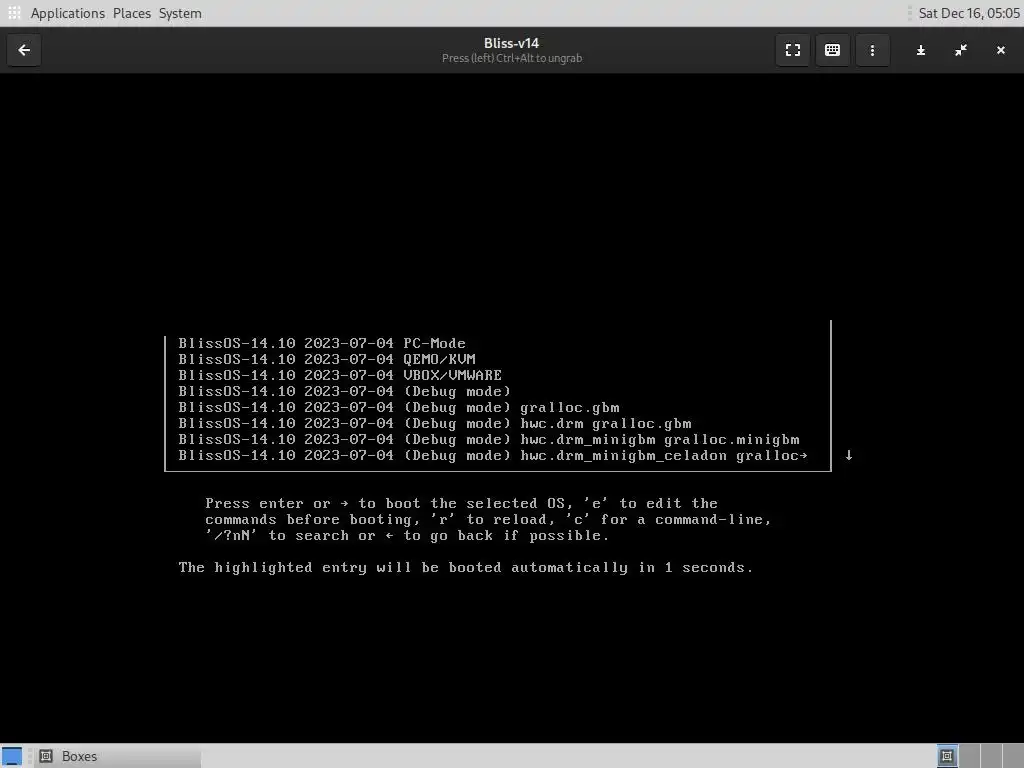Select the Boxes taskbar entry
The height and width of the screenshot is (768, 1024).
click(x=116, y=756)
